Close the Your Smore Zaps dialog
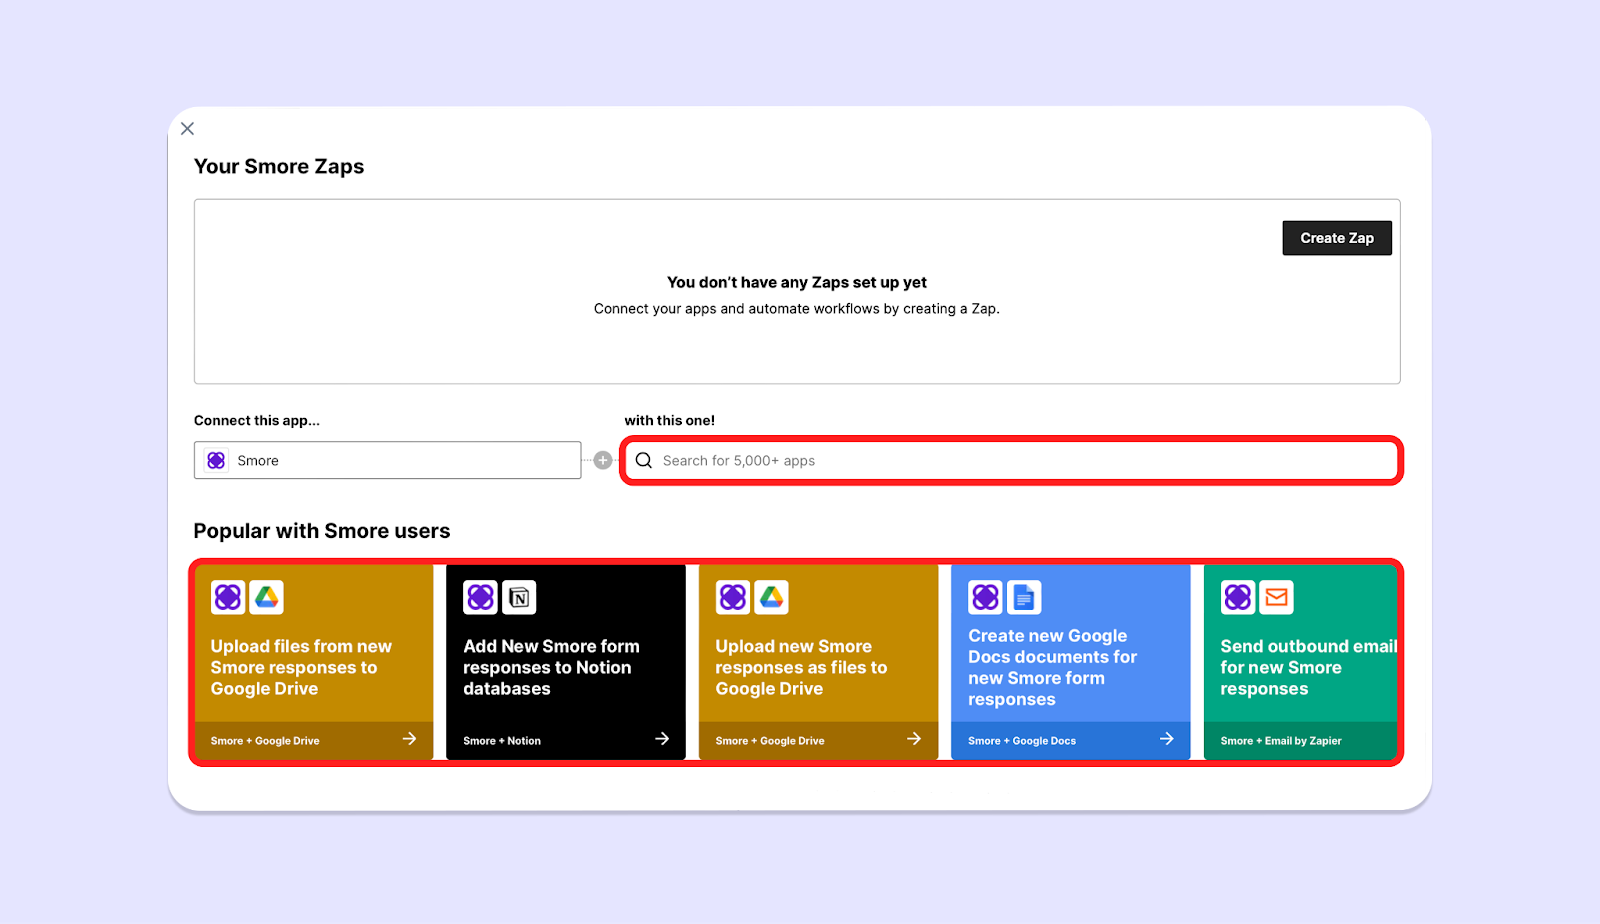 (x=187, y=128)
